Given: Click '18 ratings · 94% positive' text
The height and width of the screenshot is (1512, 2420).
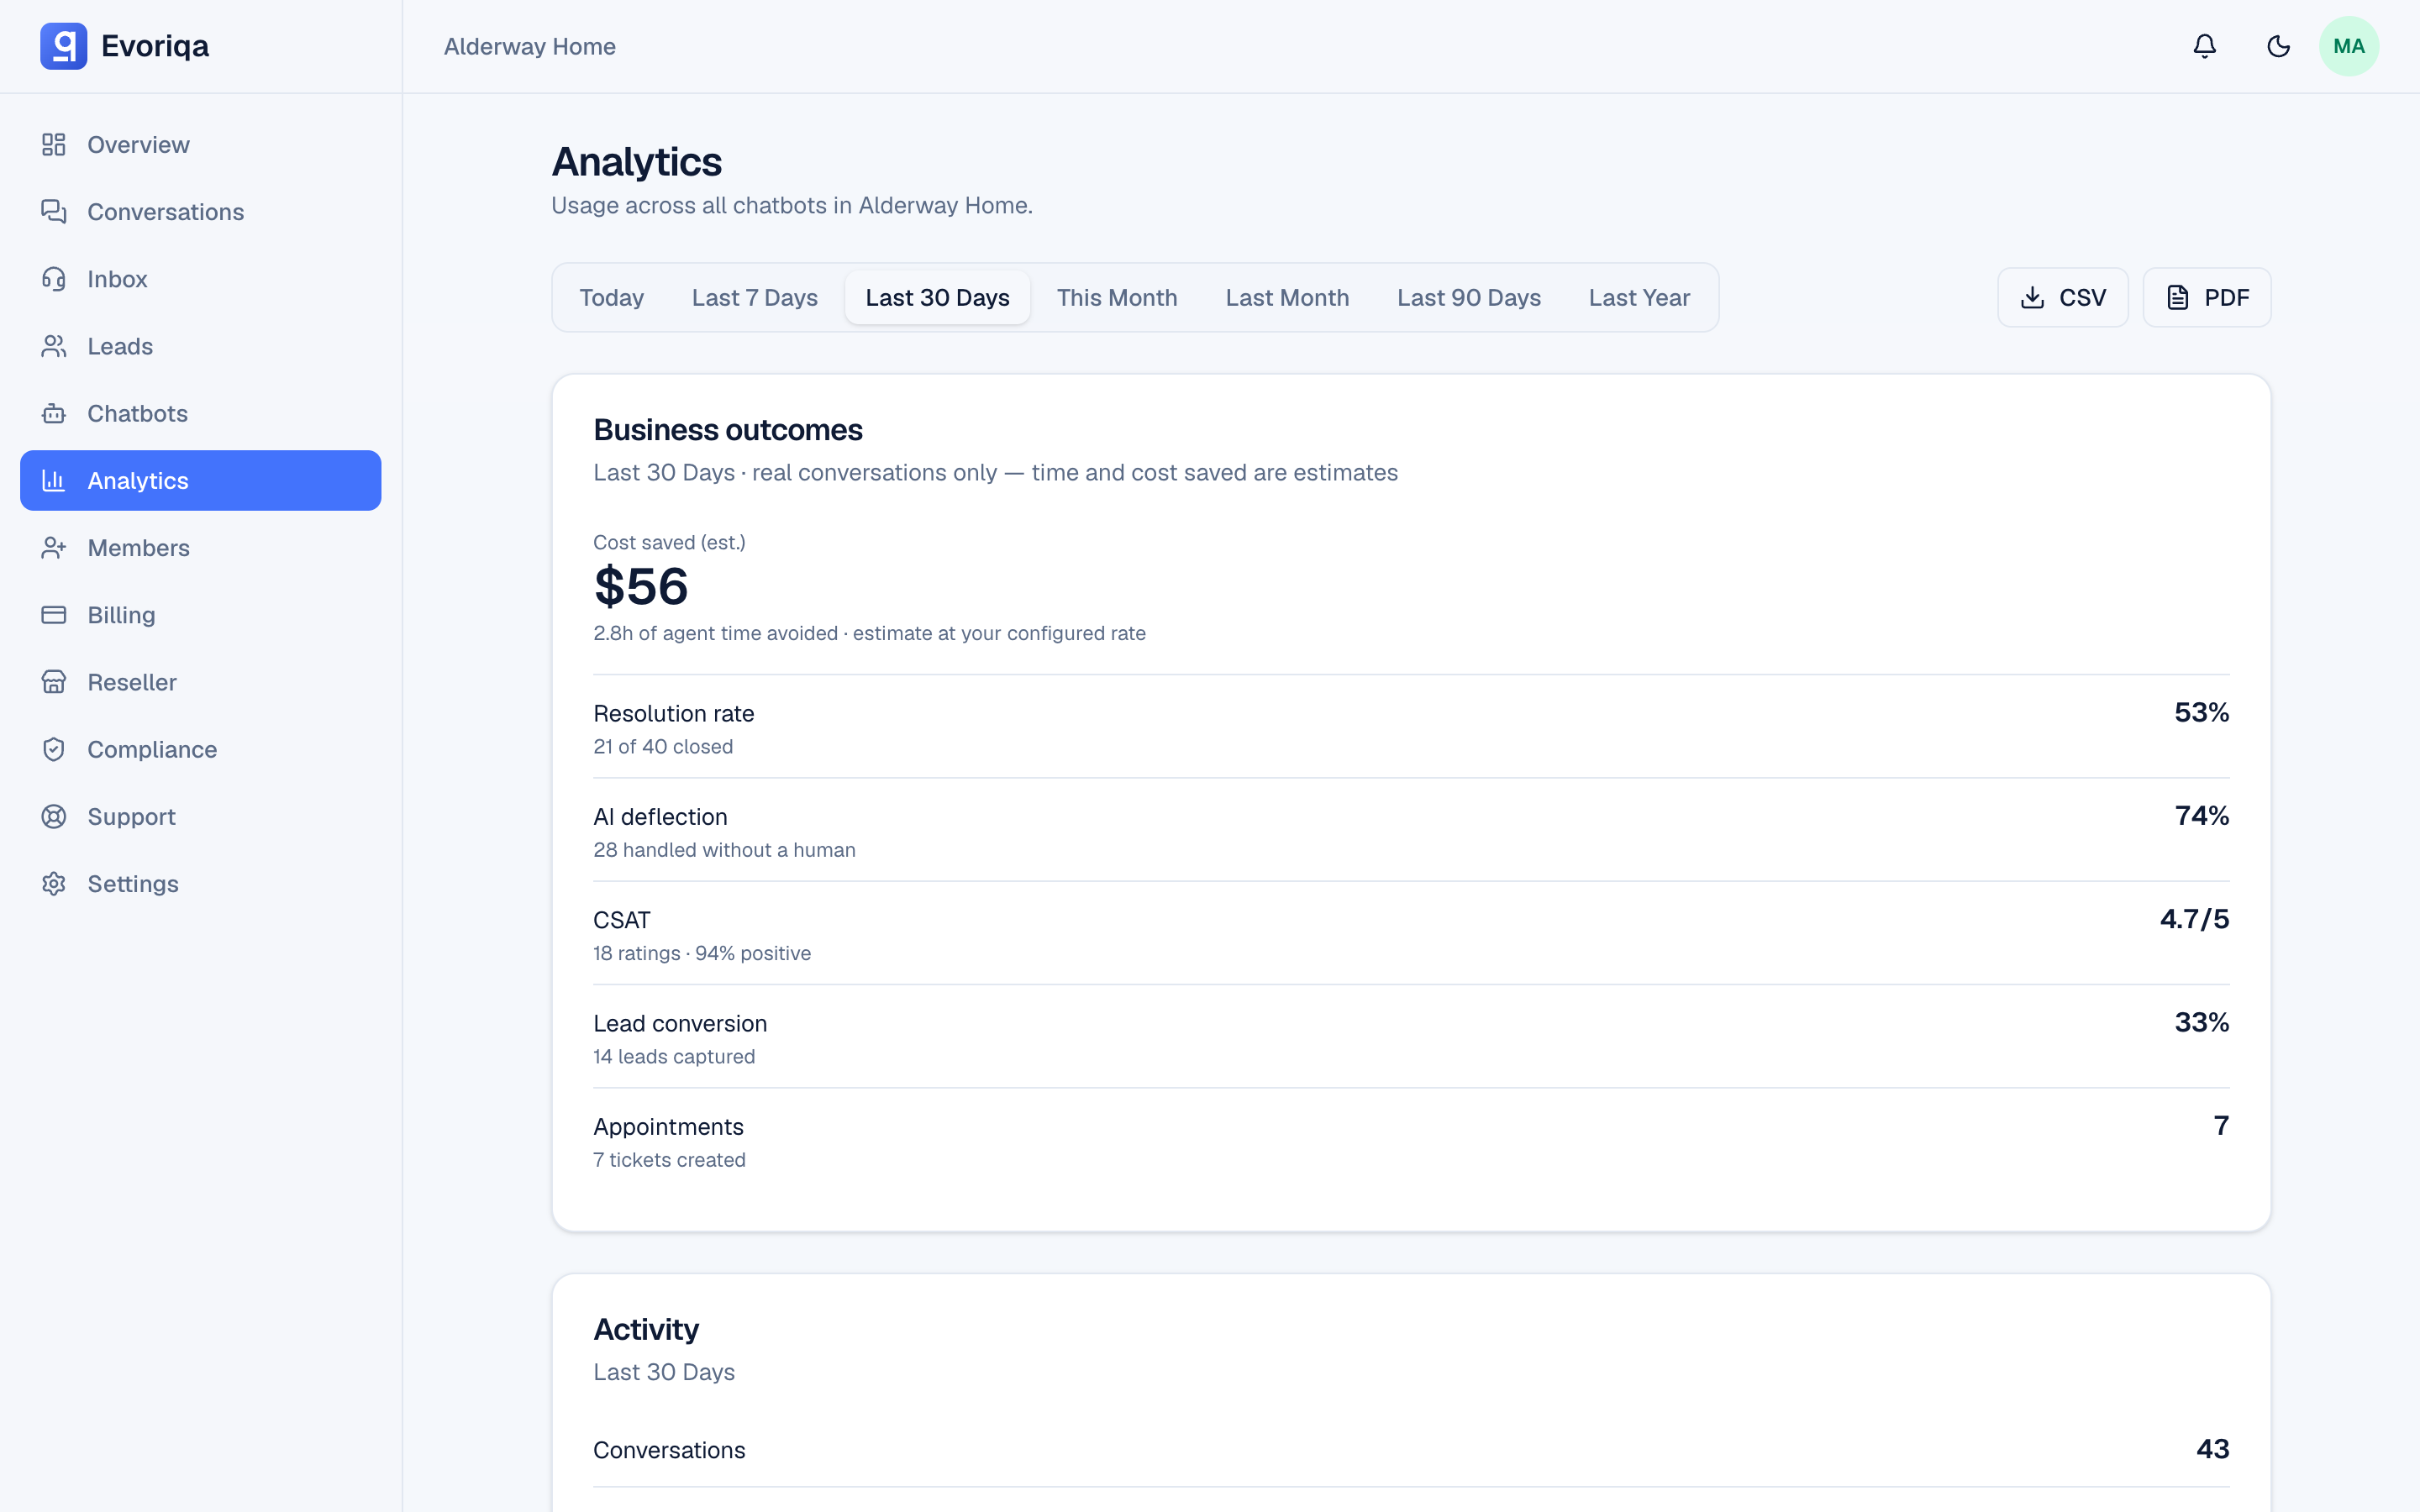Looking at the screenshot, I should coord(702,953).
